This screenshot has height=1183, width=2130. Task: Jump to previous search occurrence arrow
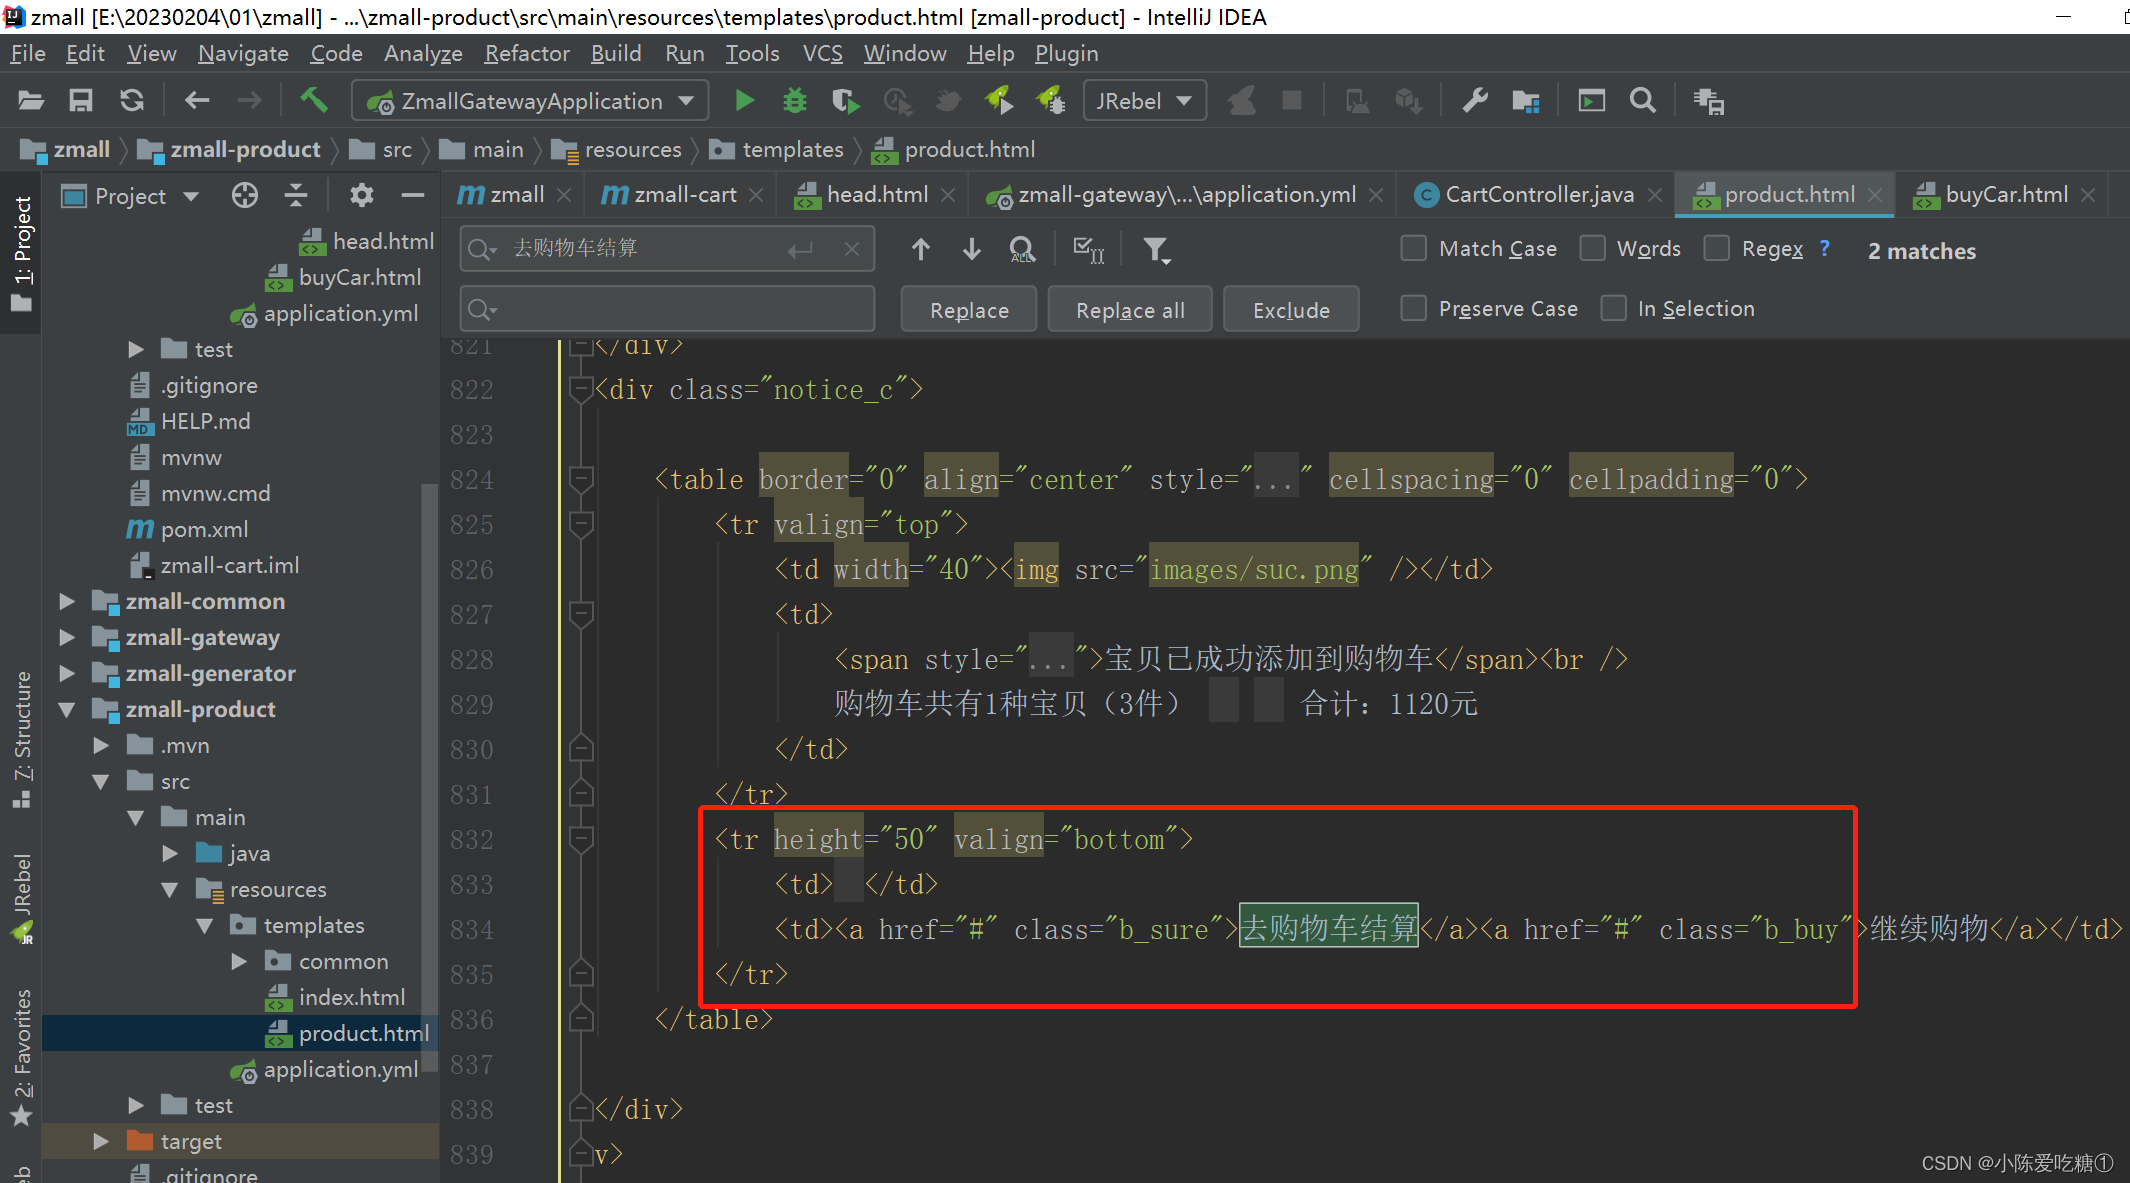(x=920, y=249)
